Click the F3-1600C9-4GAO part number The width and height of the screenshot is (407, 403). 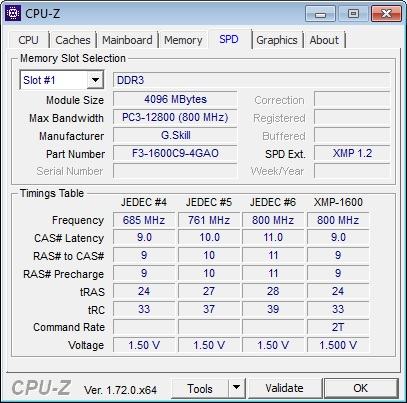click(x=175, y=153)
